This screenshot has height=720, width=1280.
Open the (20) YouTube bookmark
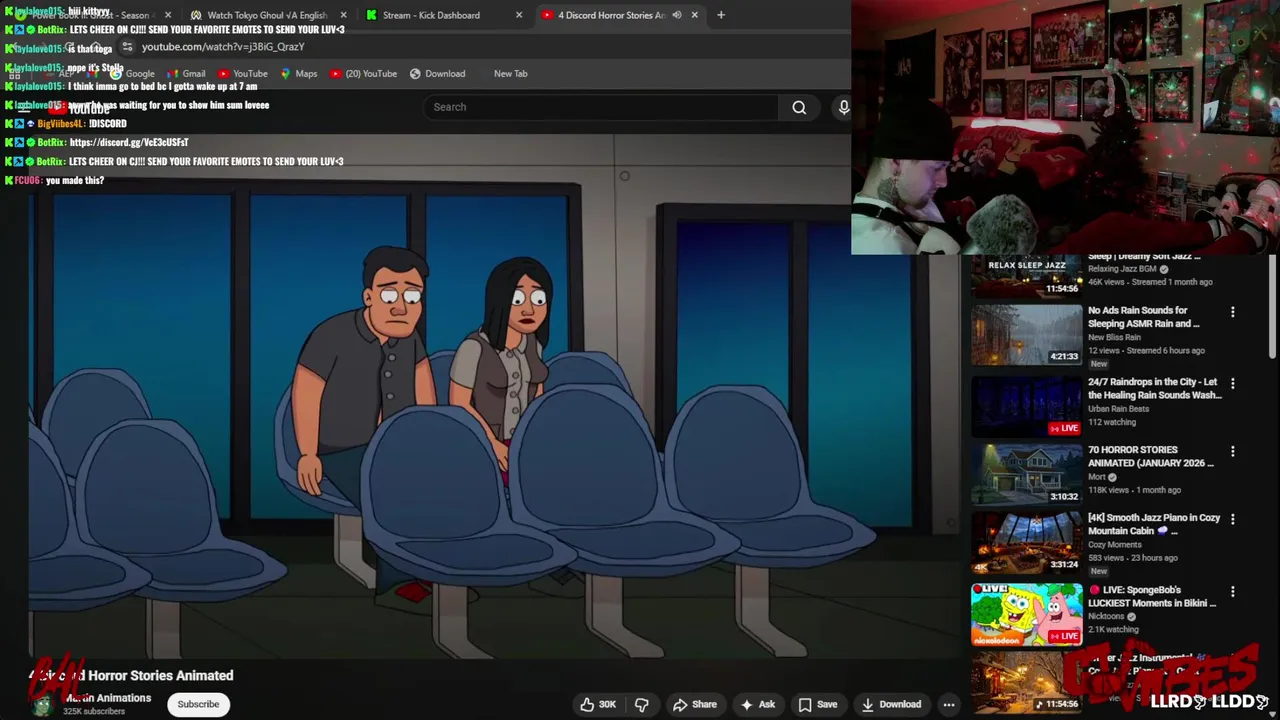click(363, 73)
